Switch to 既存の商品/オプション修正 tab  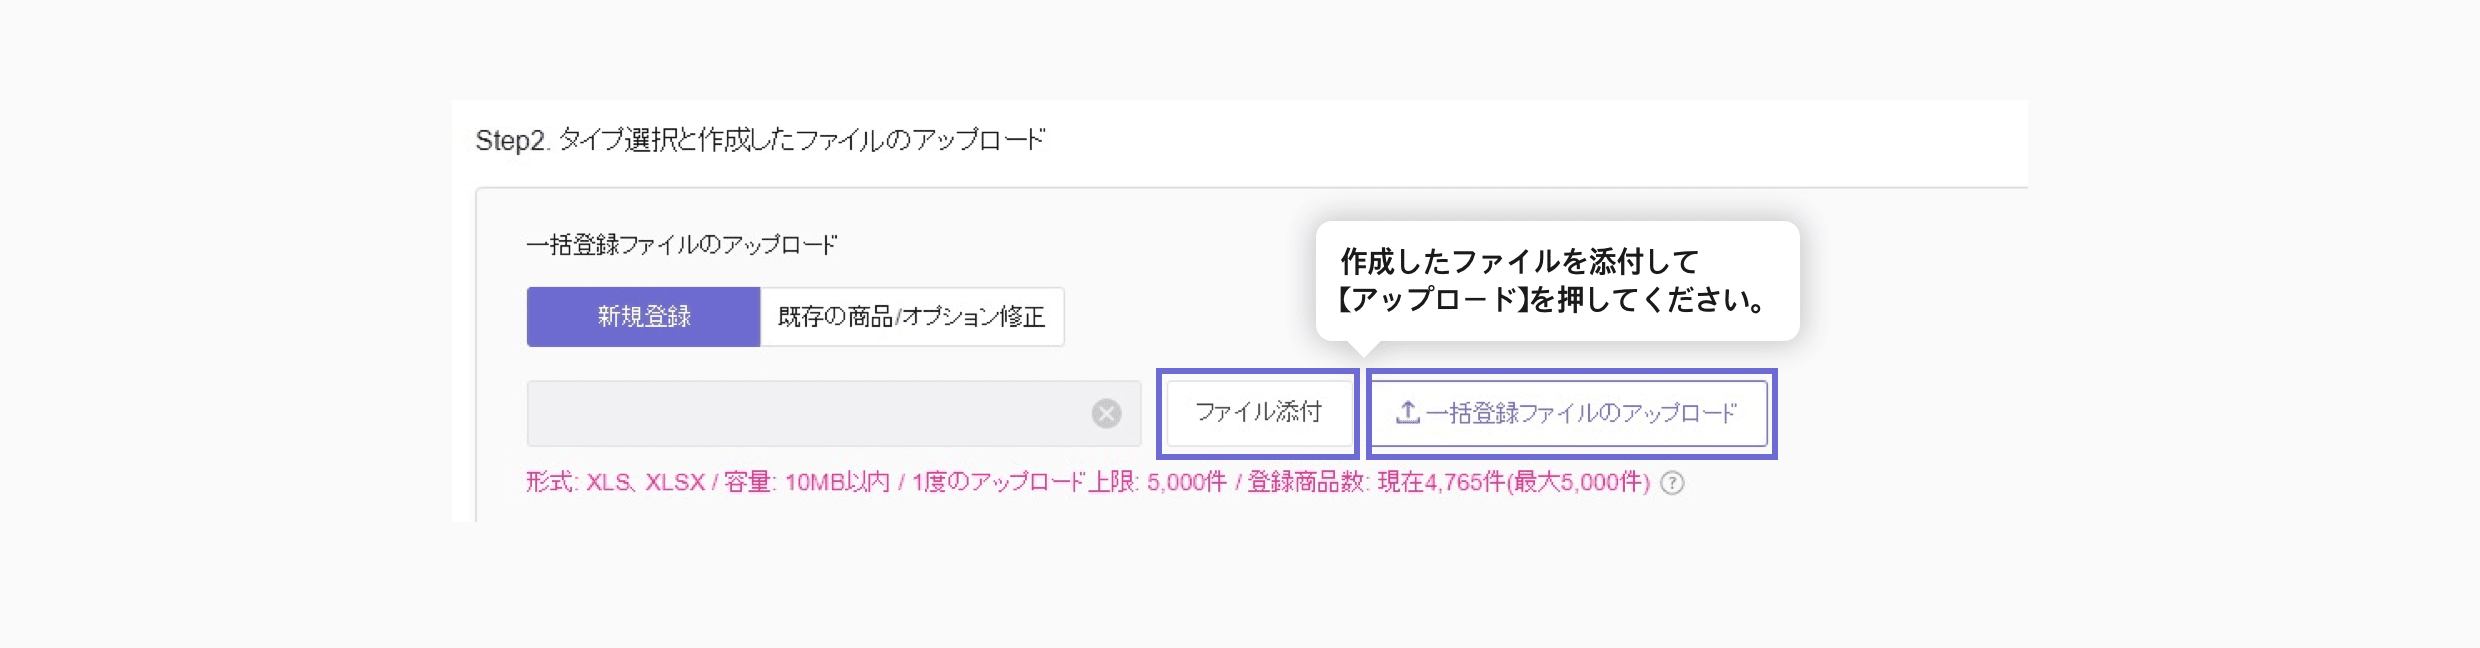click(912, 317)
